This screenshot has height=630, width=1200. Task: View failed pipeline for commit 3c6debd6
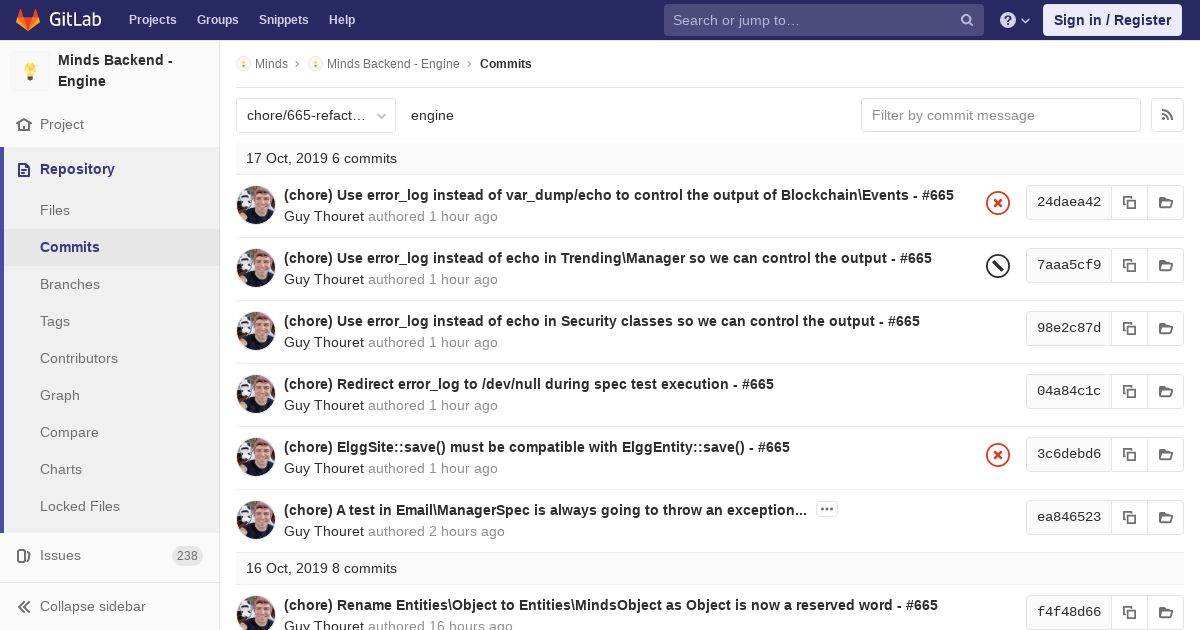997,455
